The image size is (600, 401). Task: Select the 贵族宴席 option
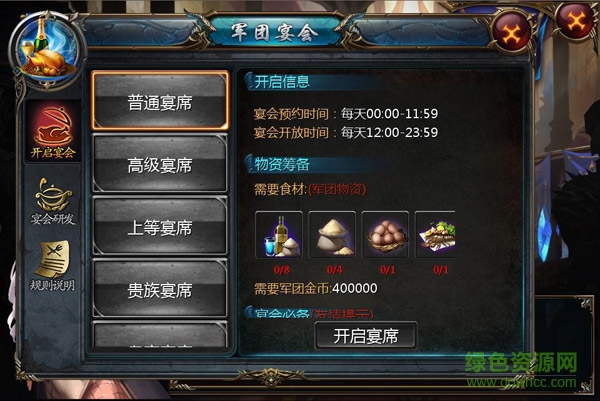tap(160, 289)
